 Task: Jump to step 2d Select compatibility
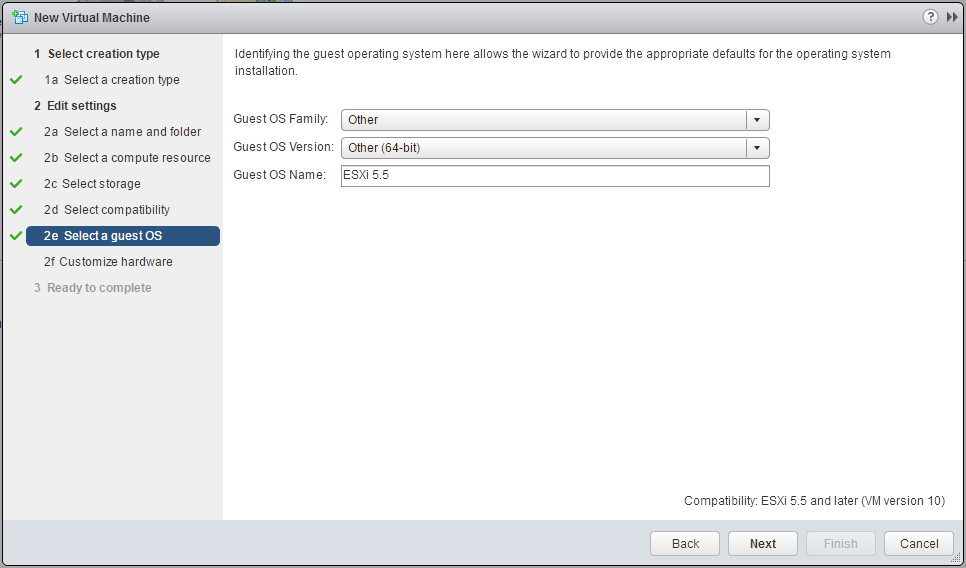click(107, 210)
